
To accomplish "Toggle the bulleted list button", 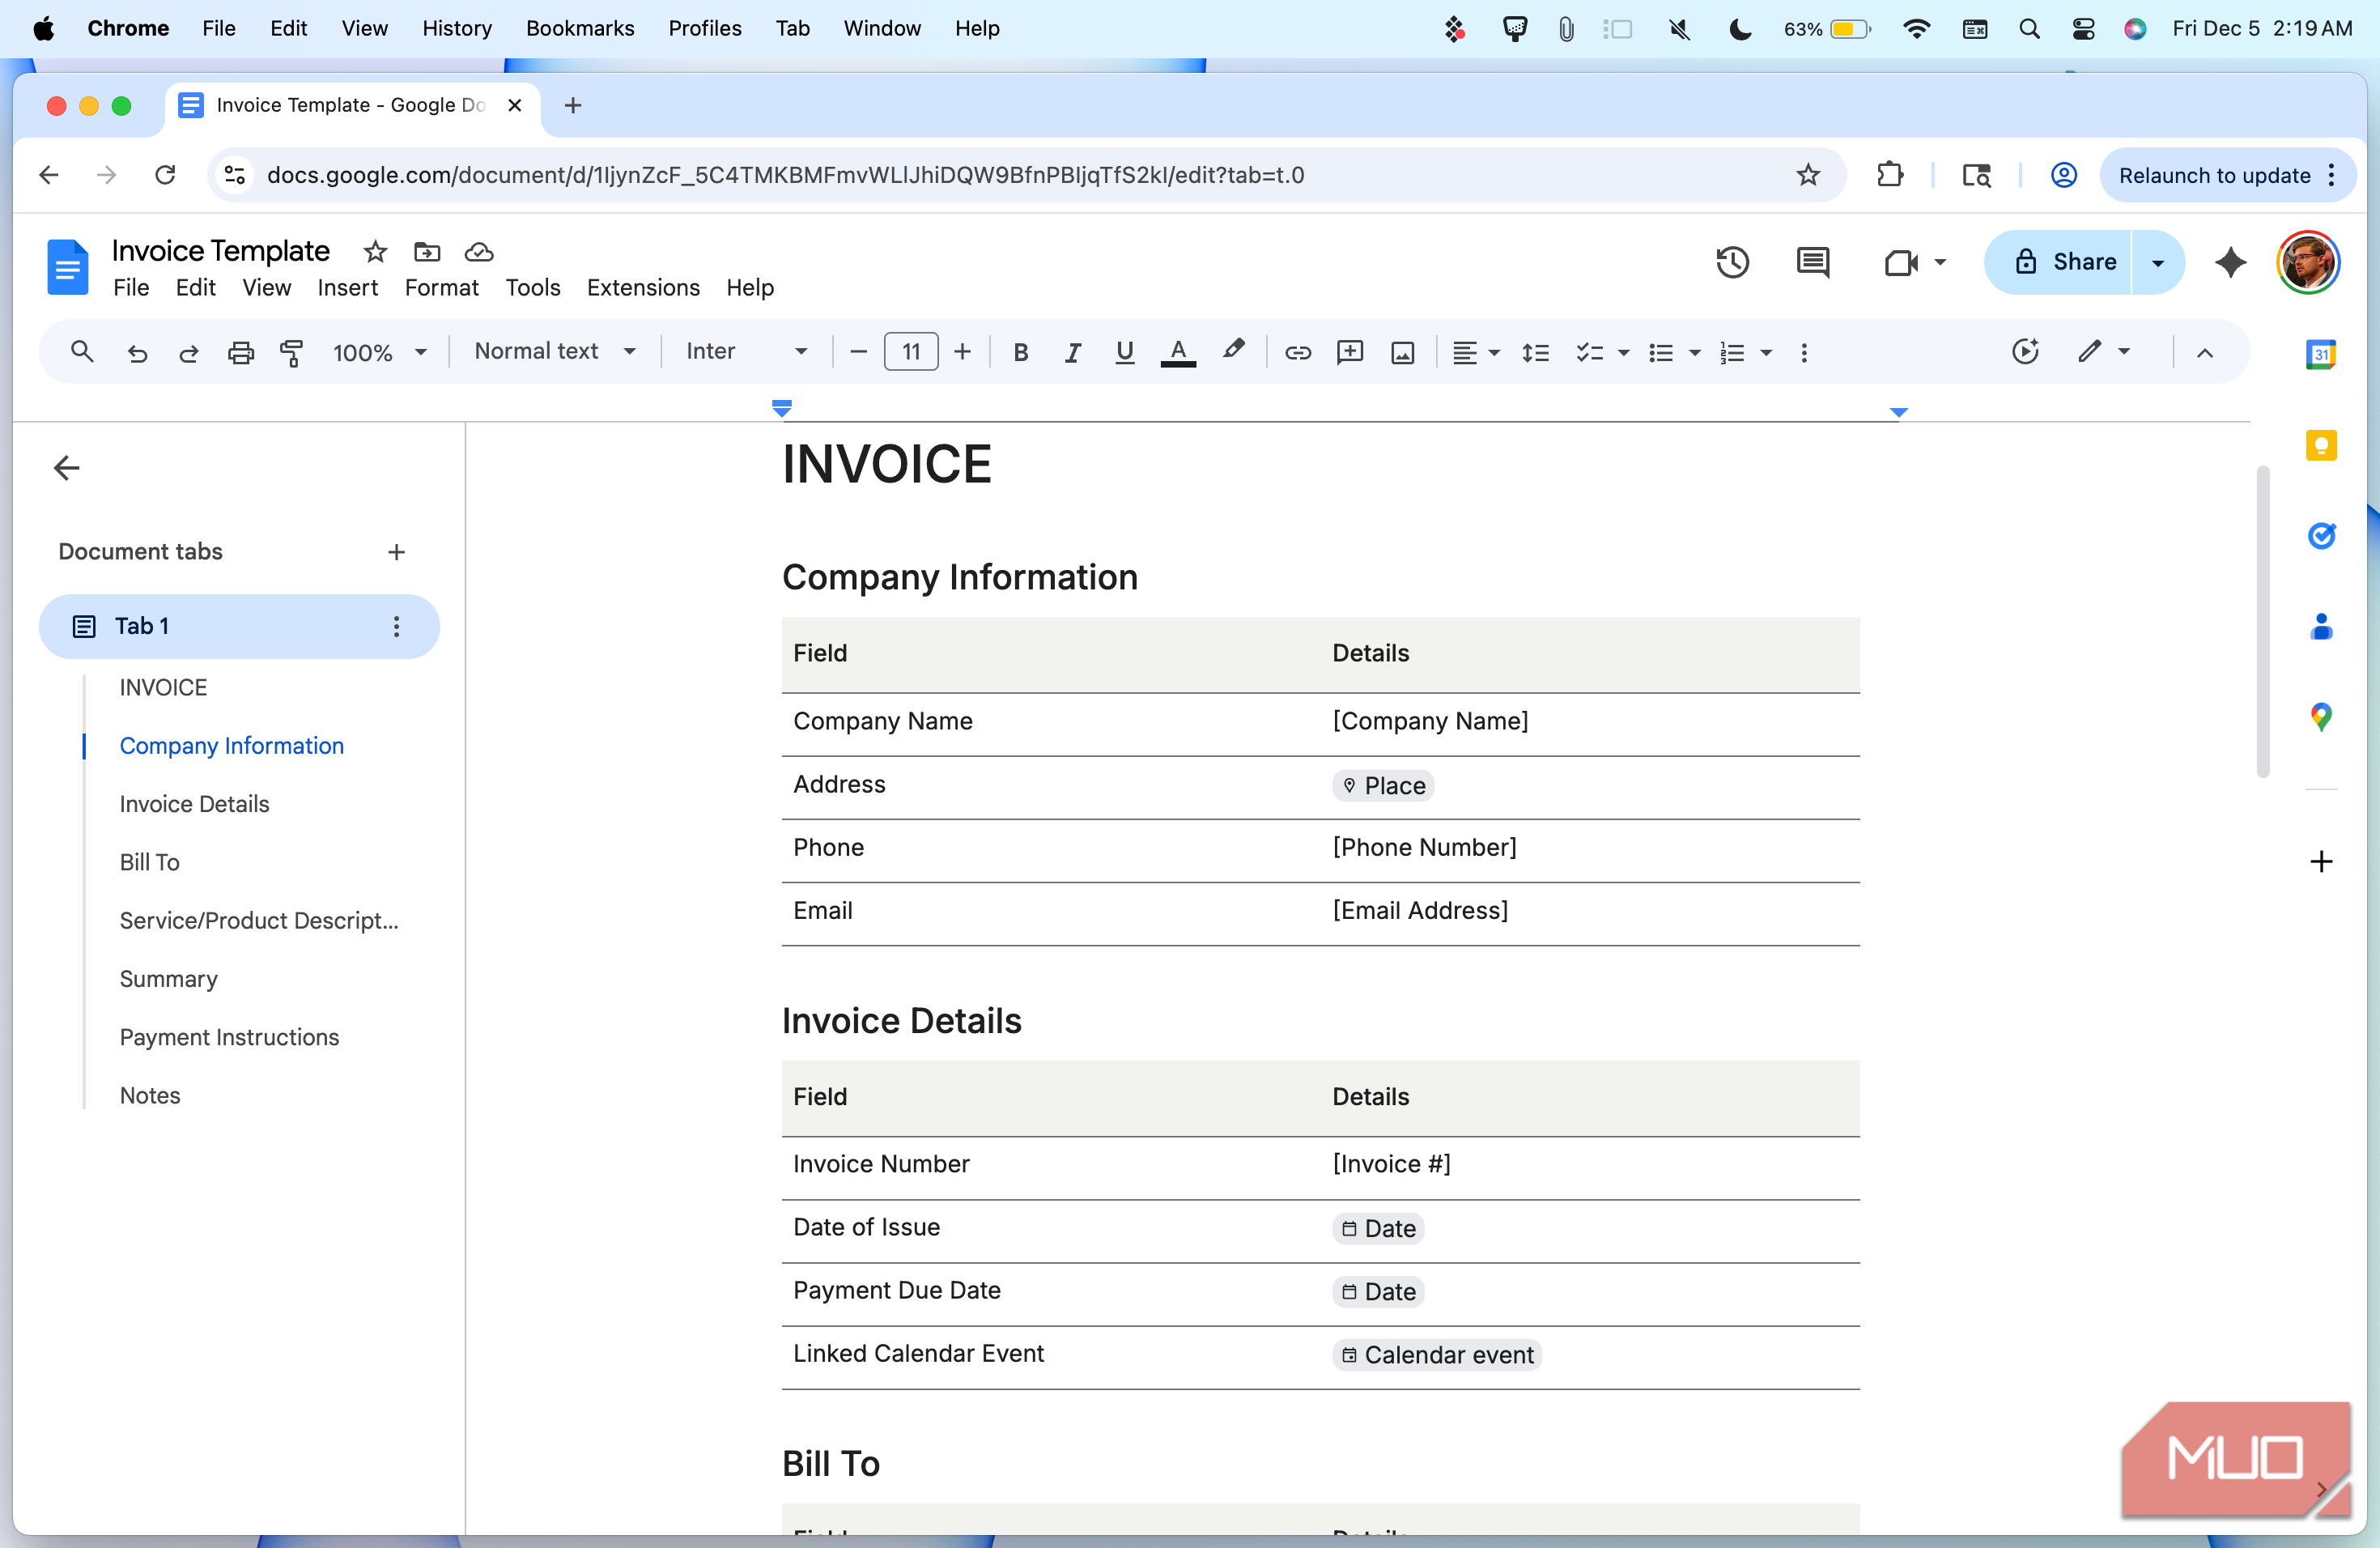I will [1660, 352].
